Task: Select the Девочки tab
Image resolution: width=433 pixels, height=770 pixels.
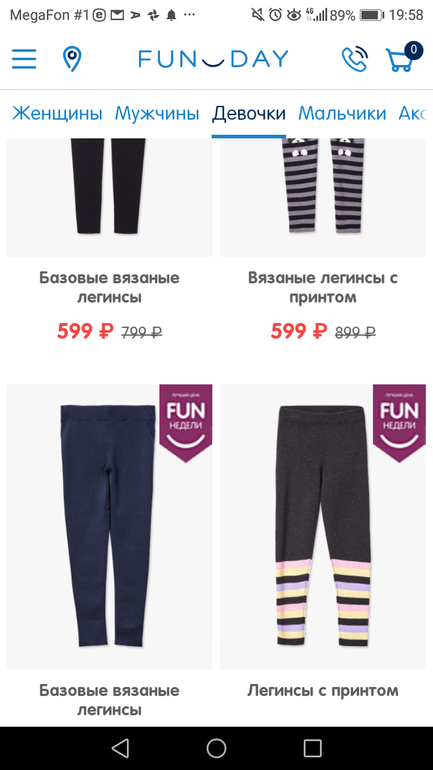Action: pos(249,113)
